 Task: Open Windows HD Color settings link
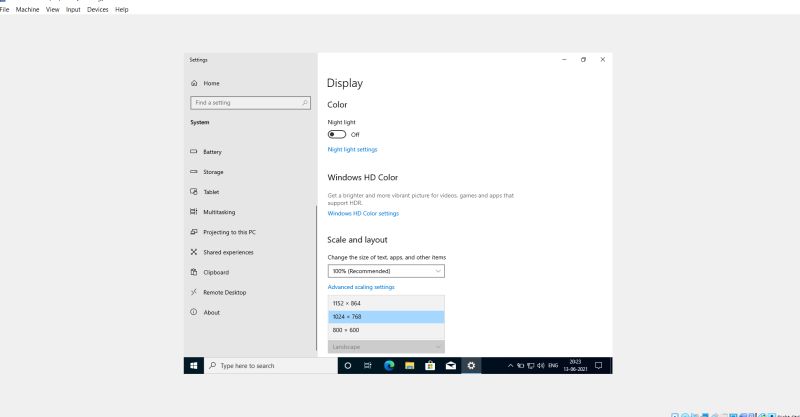pos(363,213)
